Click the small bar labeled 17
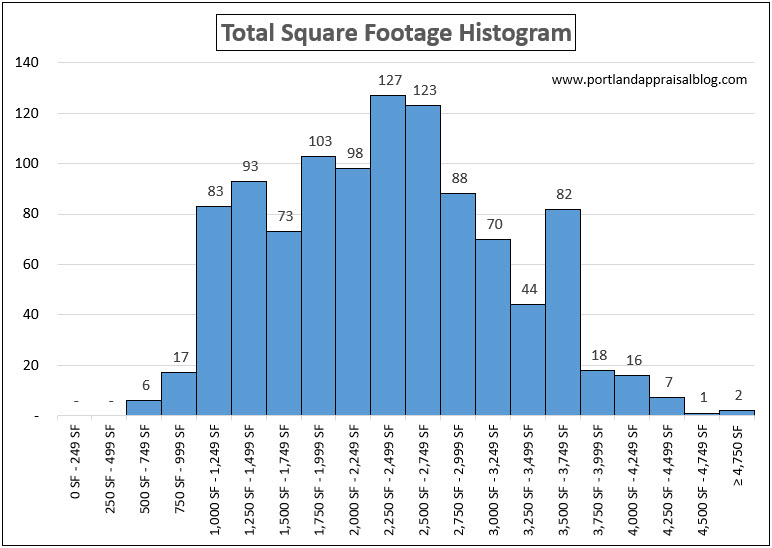772x548 pixels. pyautogui.click(x=178, y=394)
